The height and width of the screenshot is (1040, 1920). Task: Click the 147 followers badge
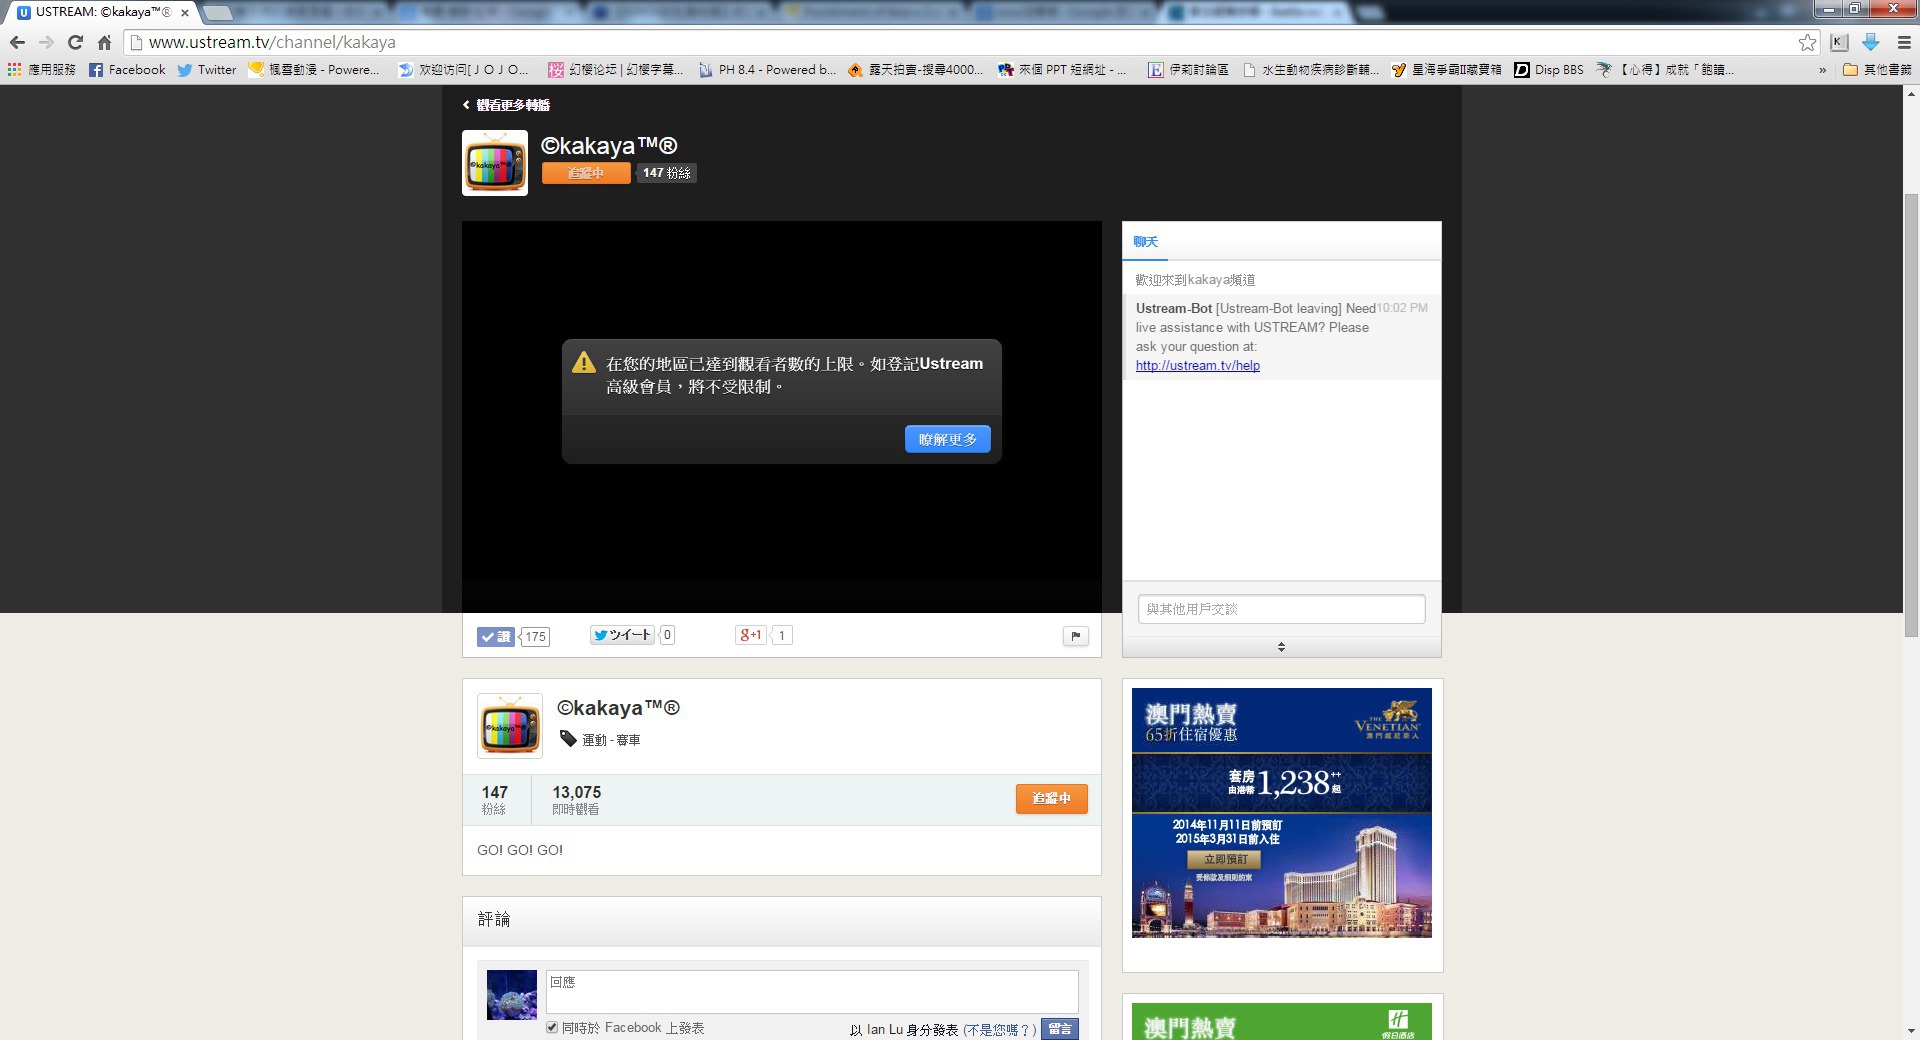point(666,173)
